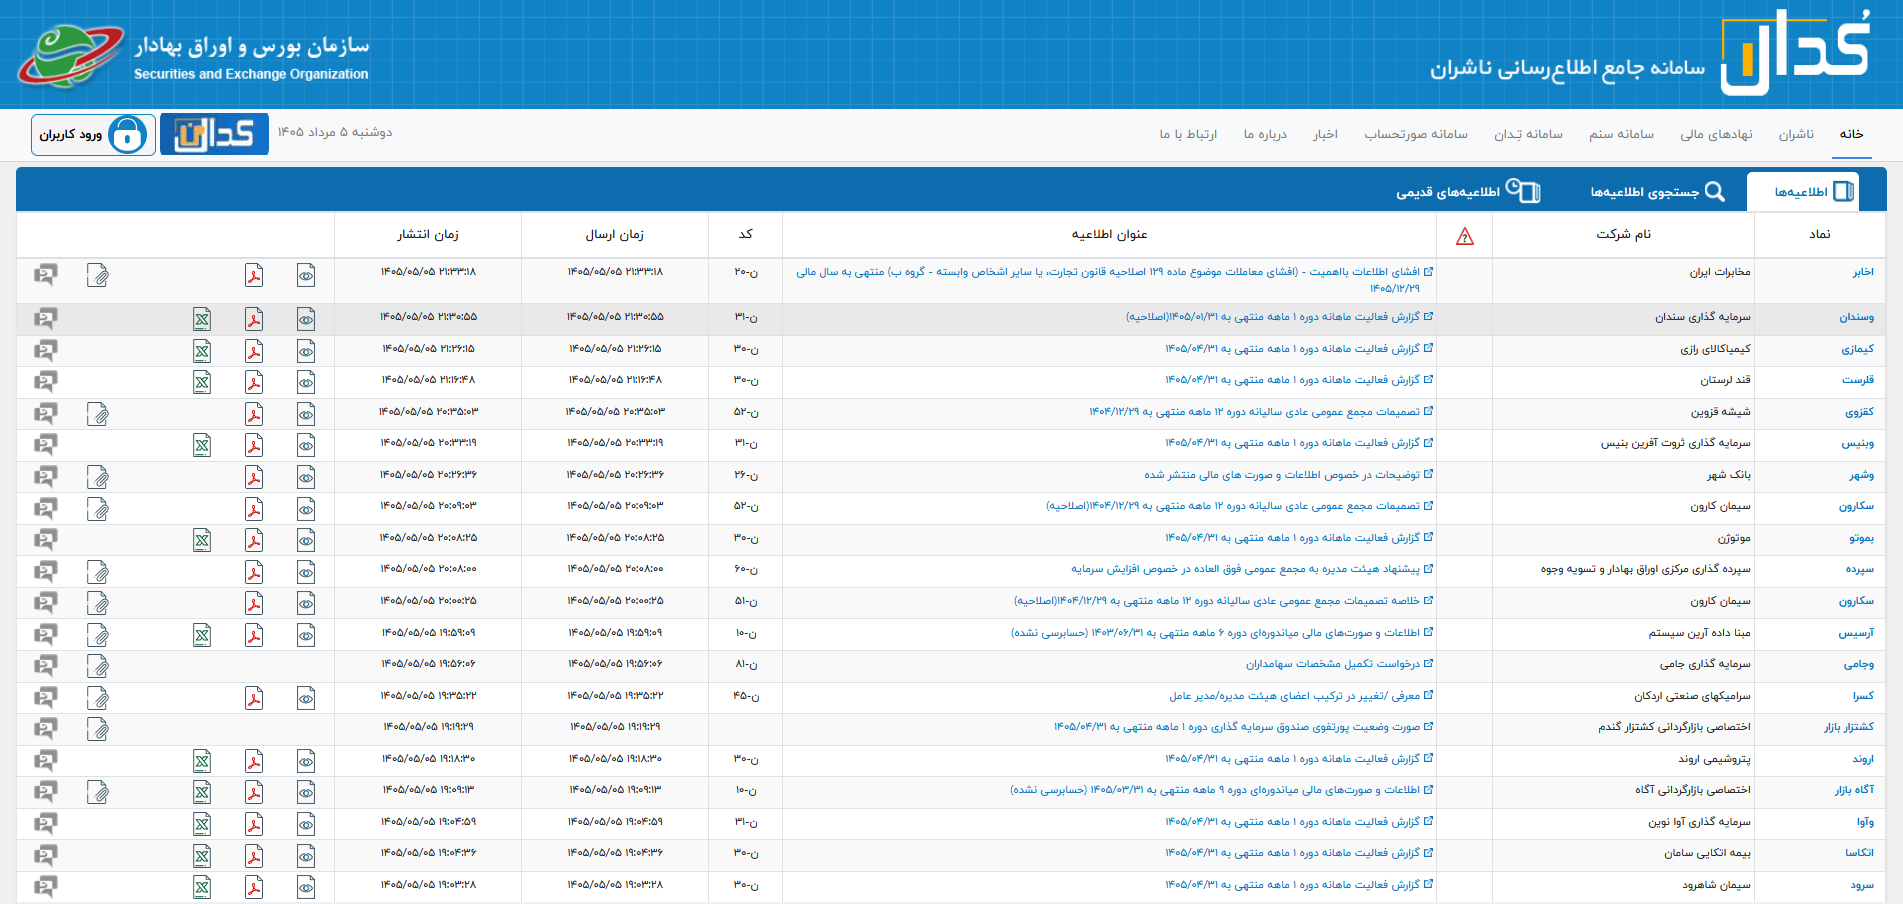The width and height of the screenshot is (1903, 904).
Task: Open PDF icon in the وسندان row
Action: 254,319
